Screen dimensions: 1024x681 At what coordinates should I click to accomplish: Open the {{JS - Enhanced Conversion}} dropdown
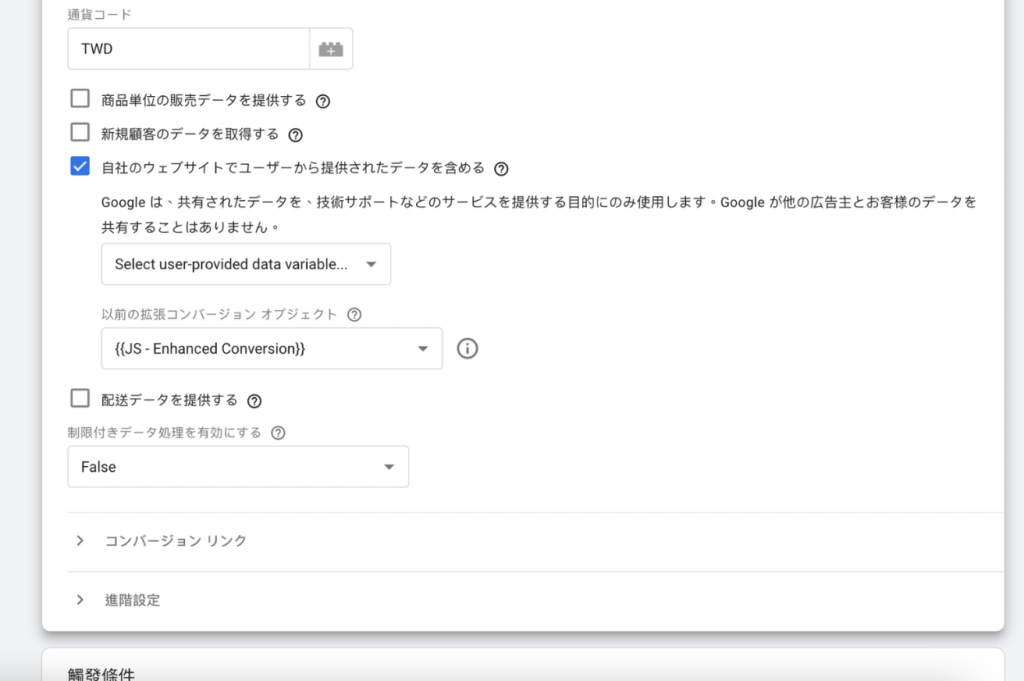tap(271, 349)
